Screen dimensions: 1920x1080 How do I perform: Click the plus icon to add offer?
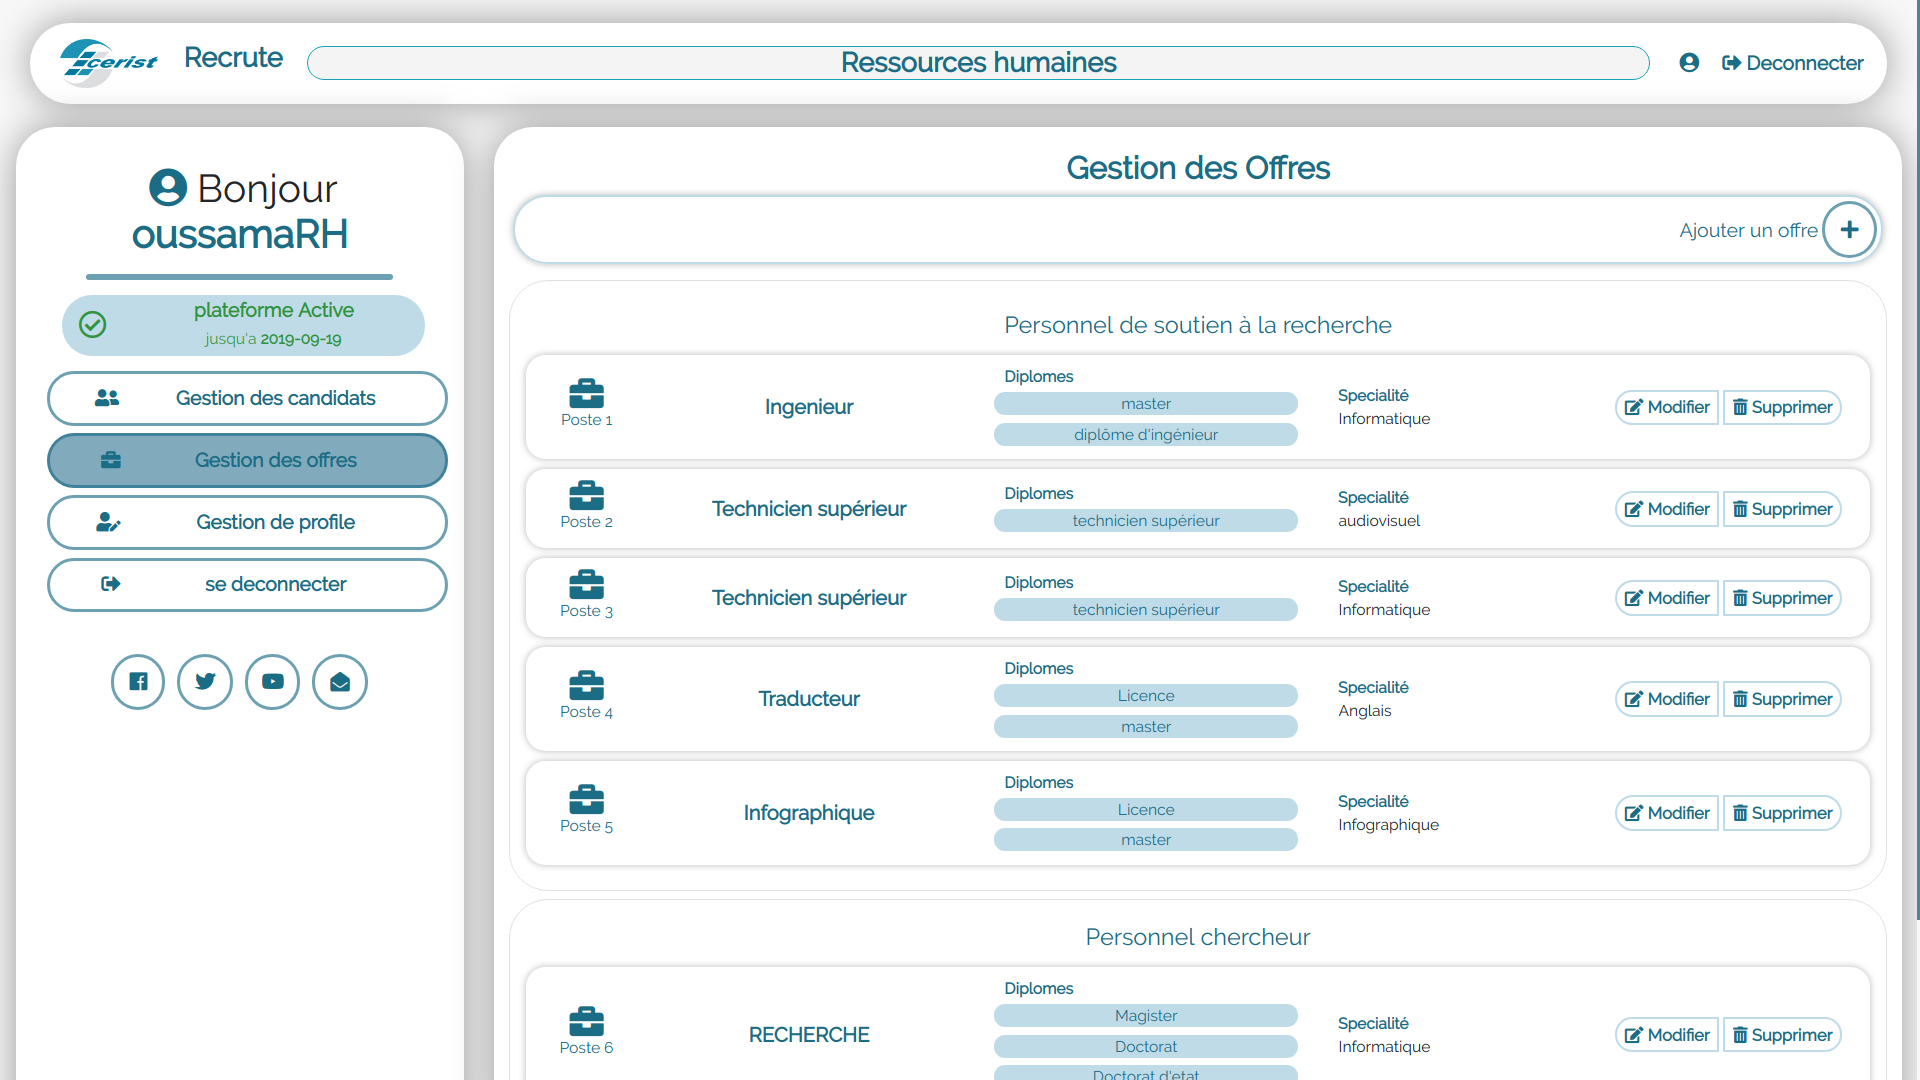(1849, 230)
